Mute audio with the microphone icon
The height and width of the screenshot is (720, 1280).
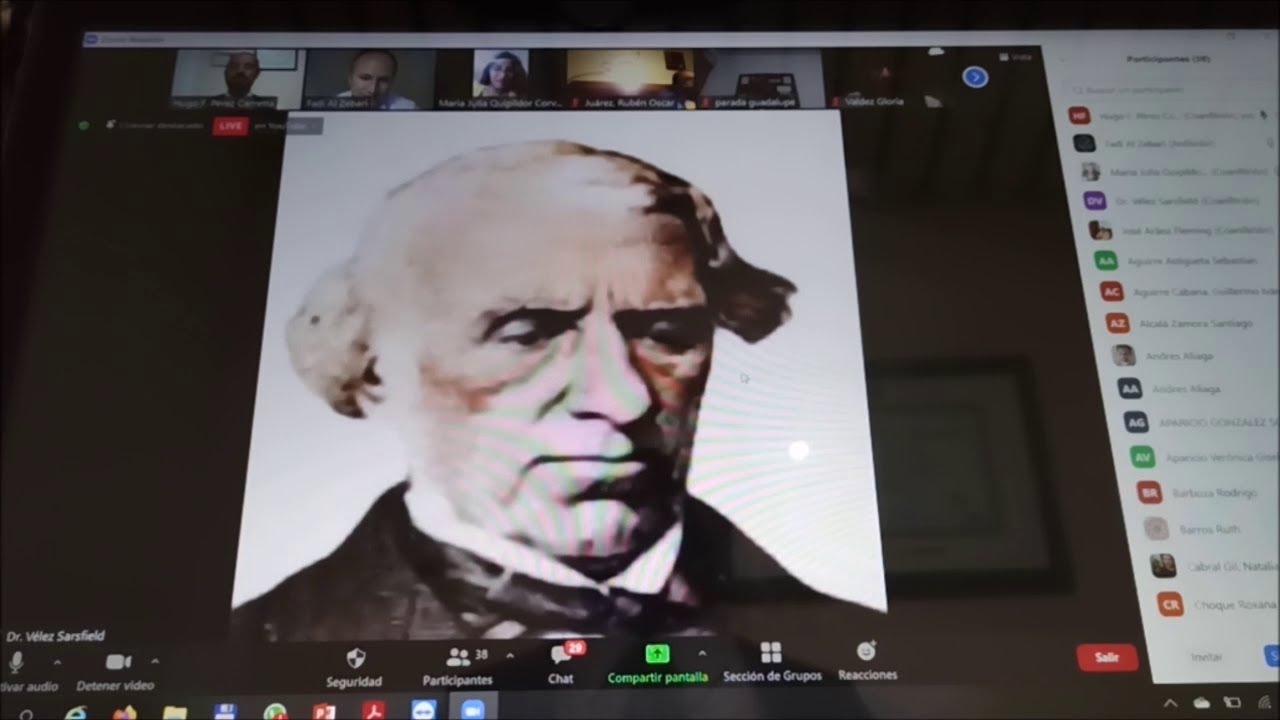pyautogui.click(x=15, y=663)
